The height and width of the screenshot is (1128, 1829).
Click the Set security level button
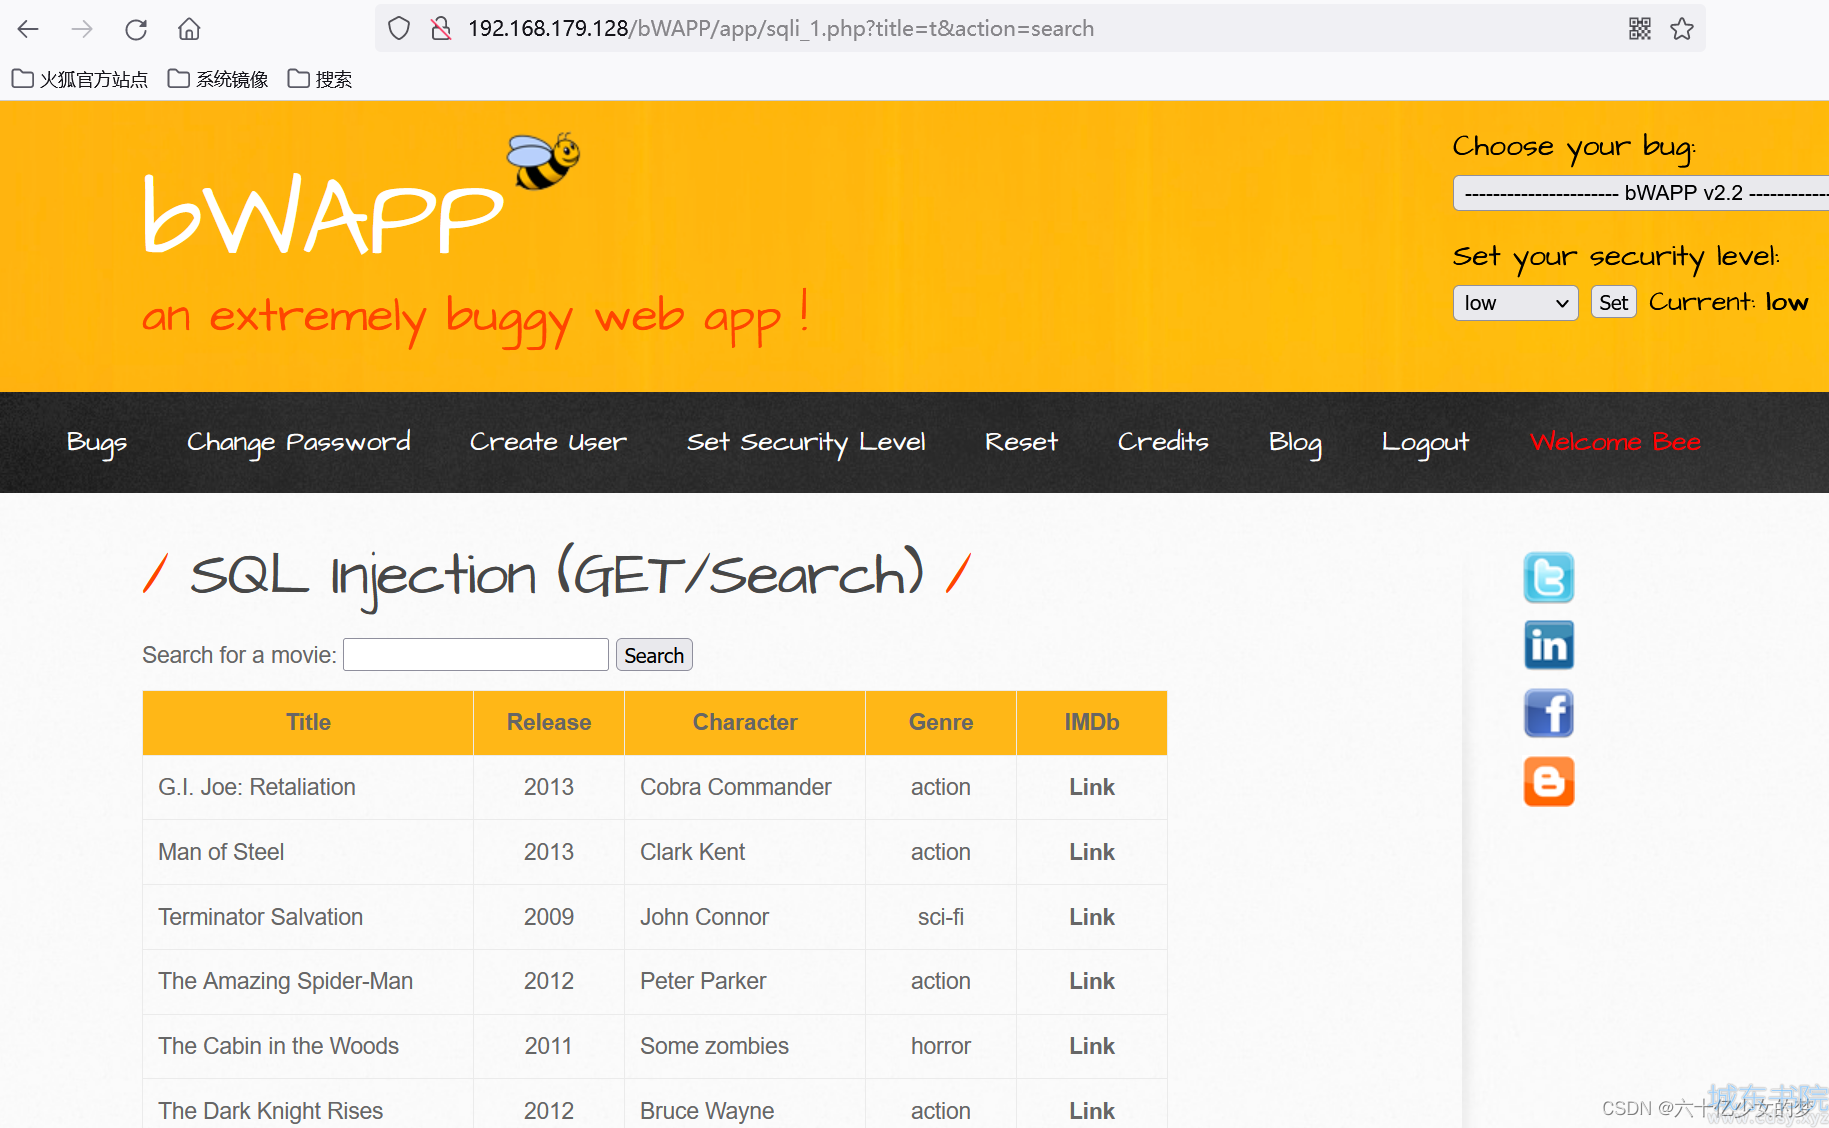[x=1613, y=303]
